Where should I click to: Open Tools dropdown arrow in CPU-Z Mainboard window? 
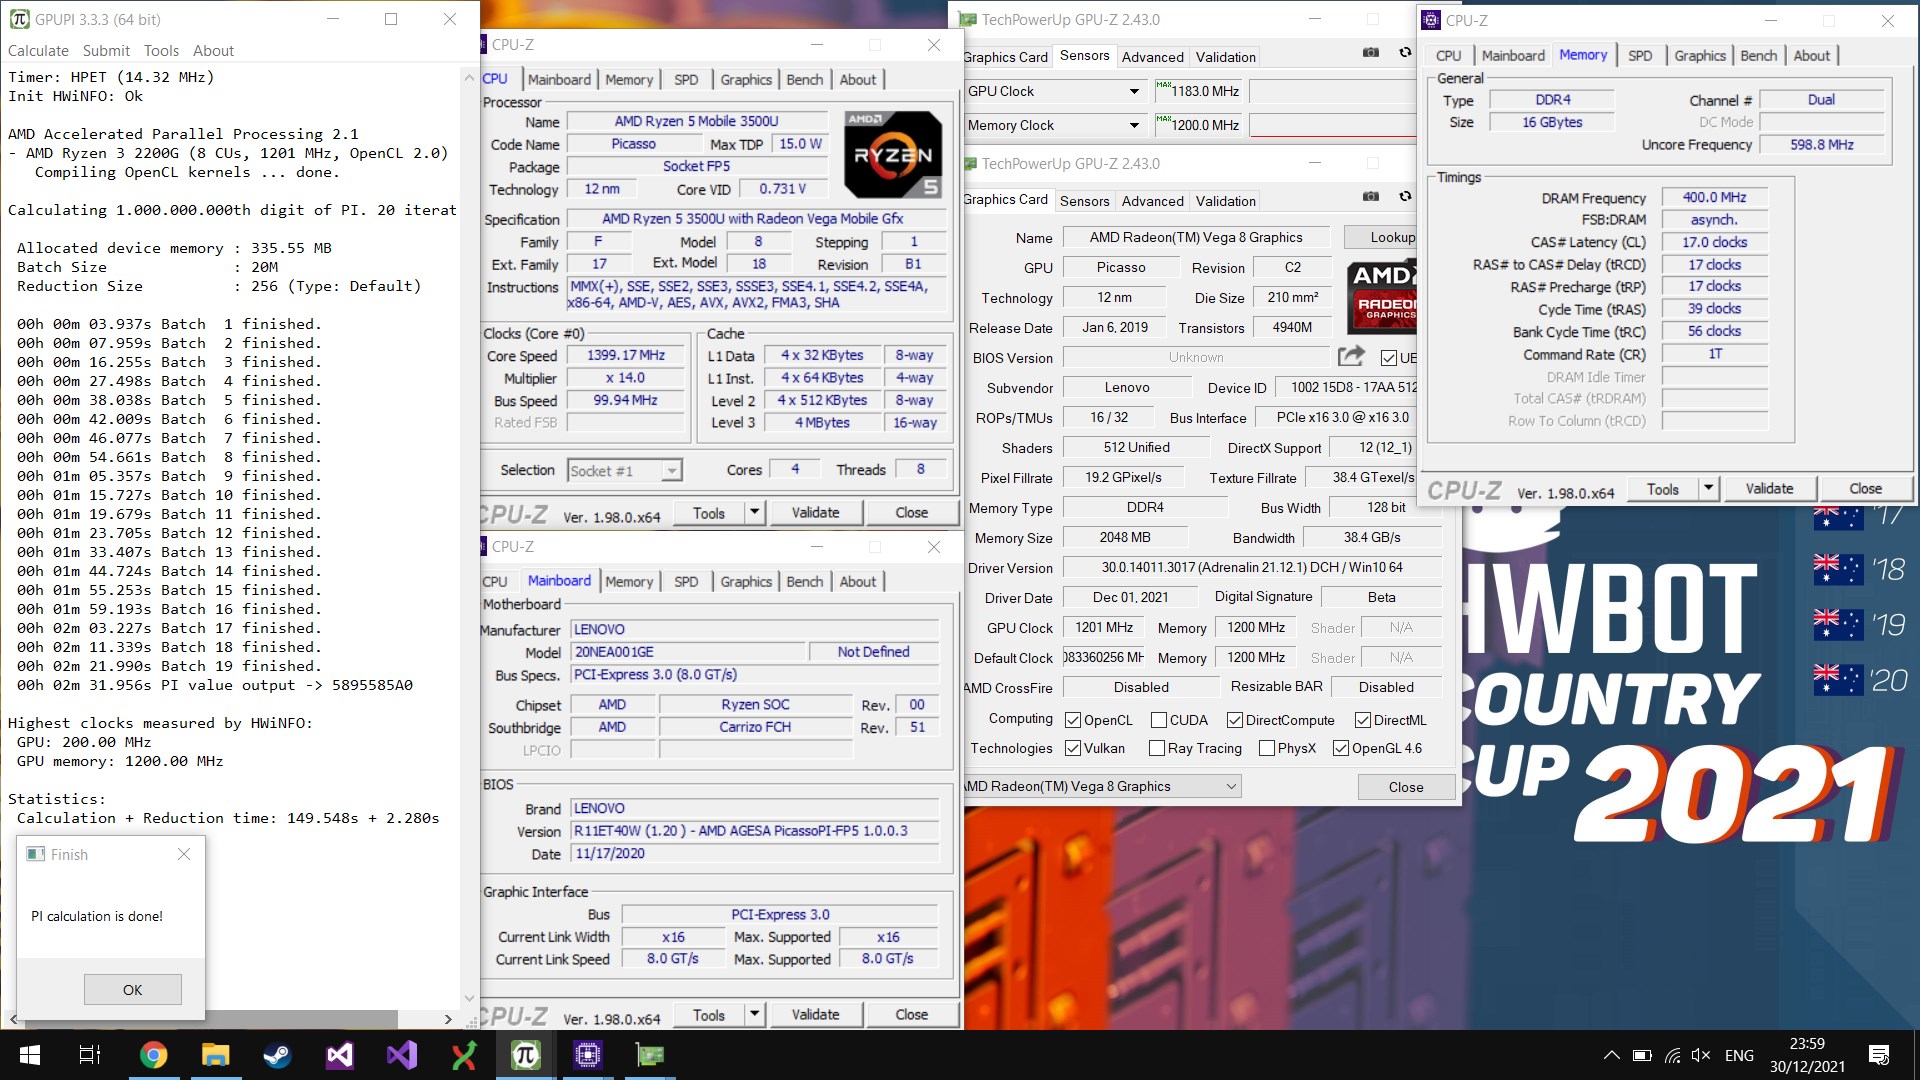click(x=755, y=1014)
